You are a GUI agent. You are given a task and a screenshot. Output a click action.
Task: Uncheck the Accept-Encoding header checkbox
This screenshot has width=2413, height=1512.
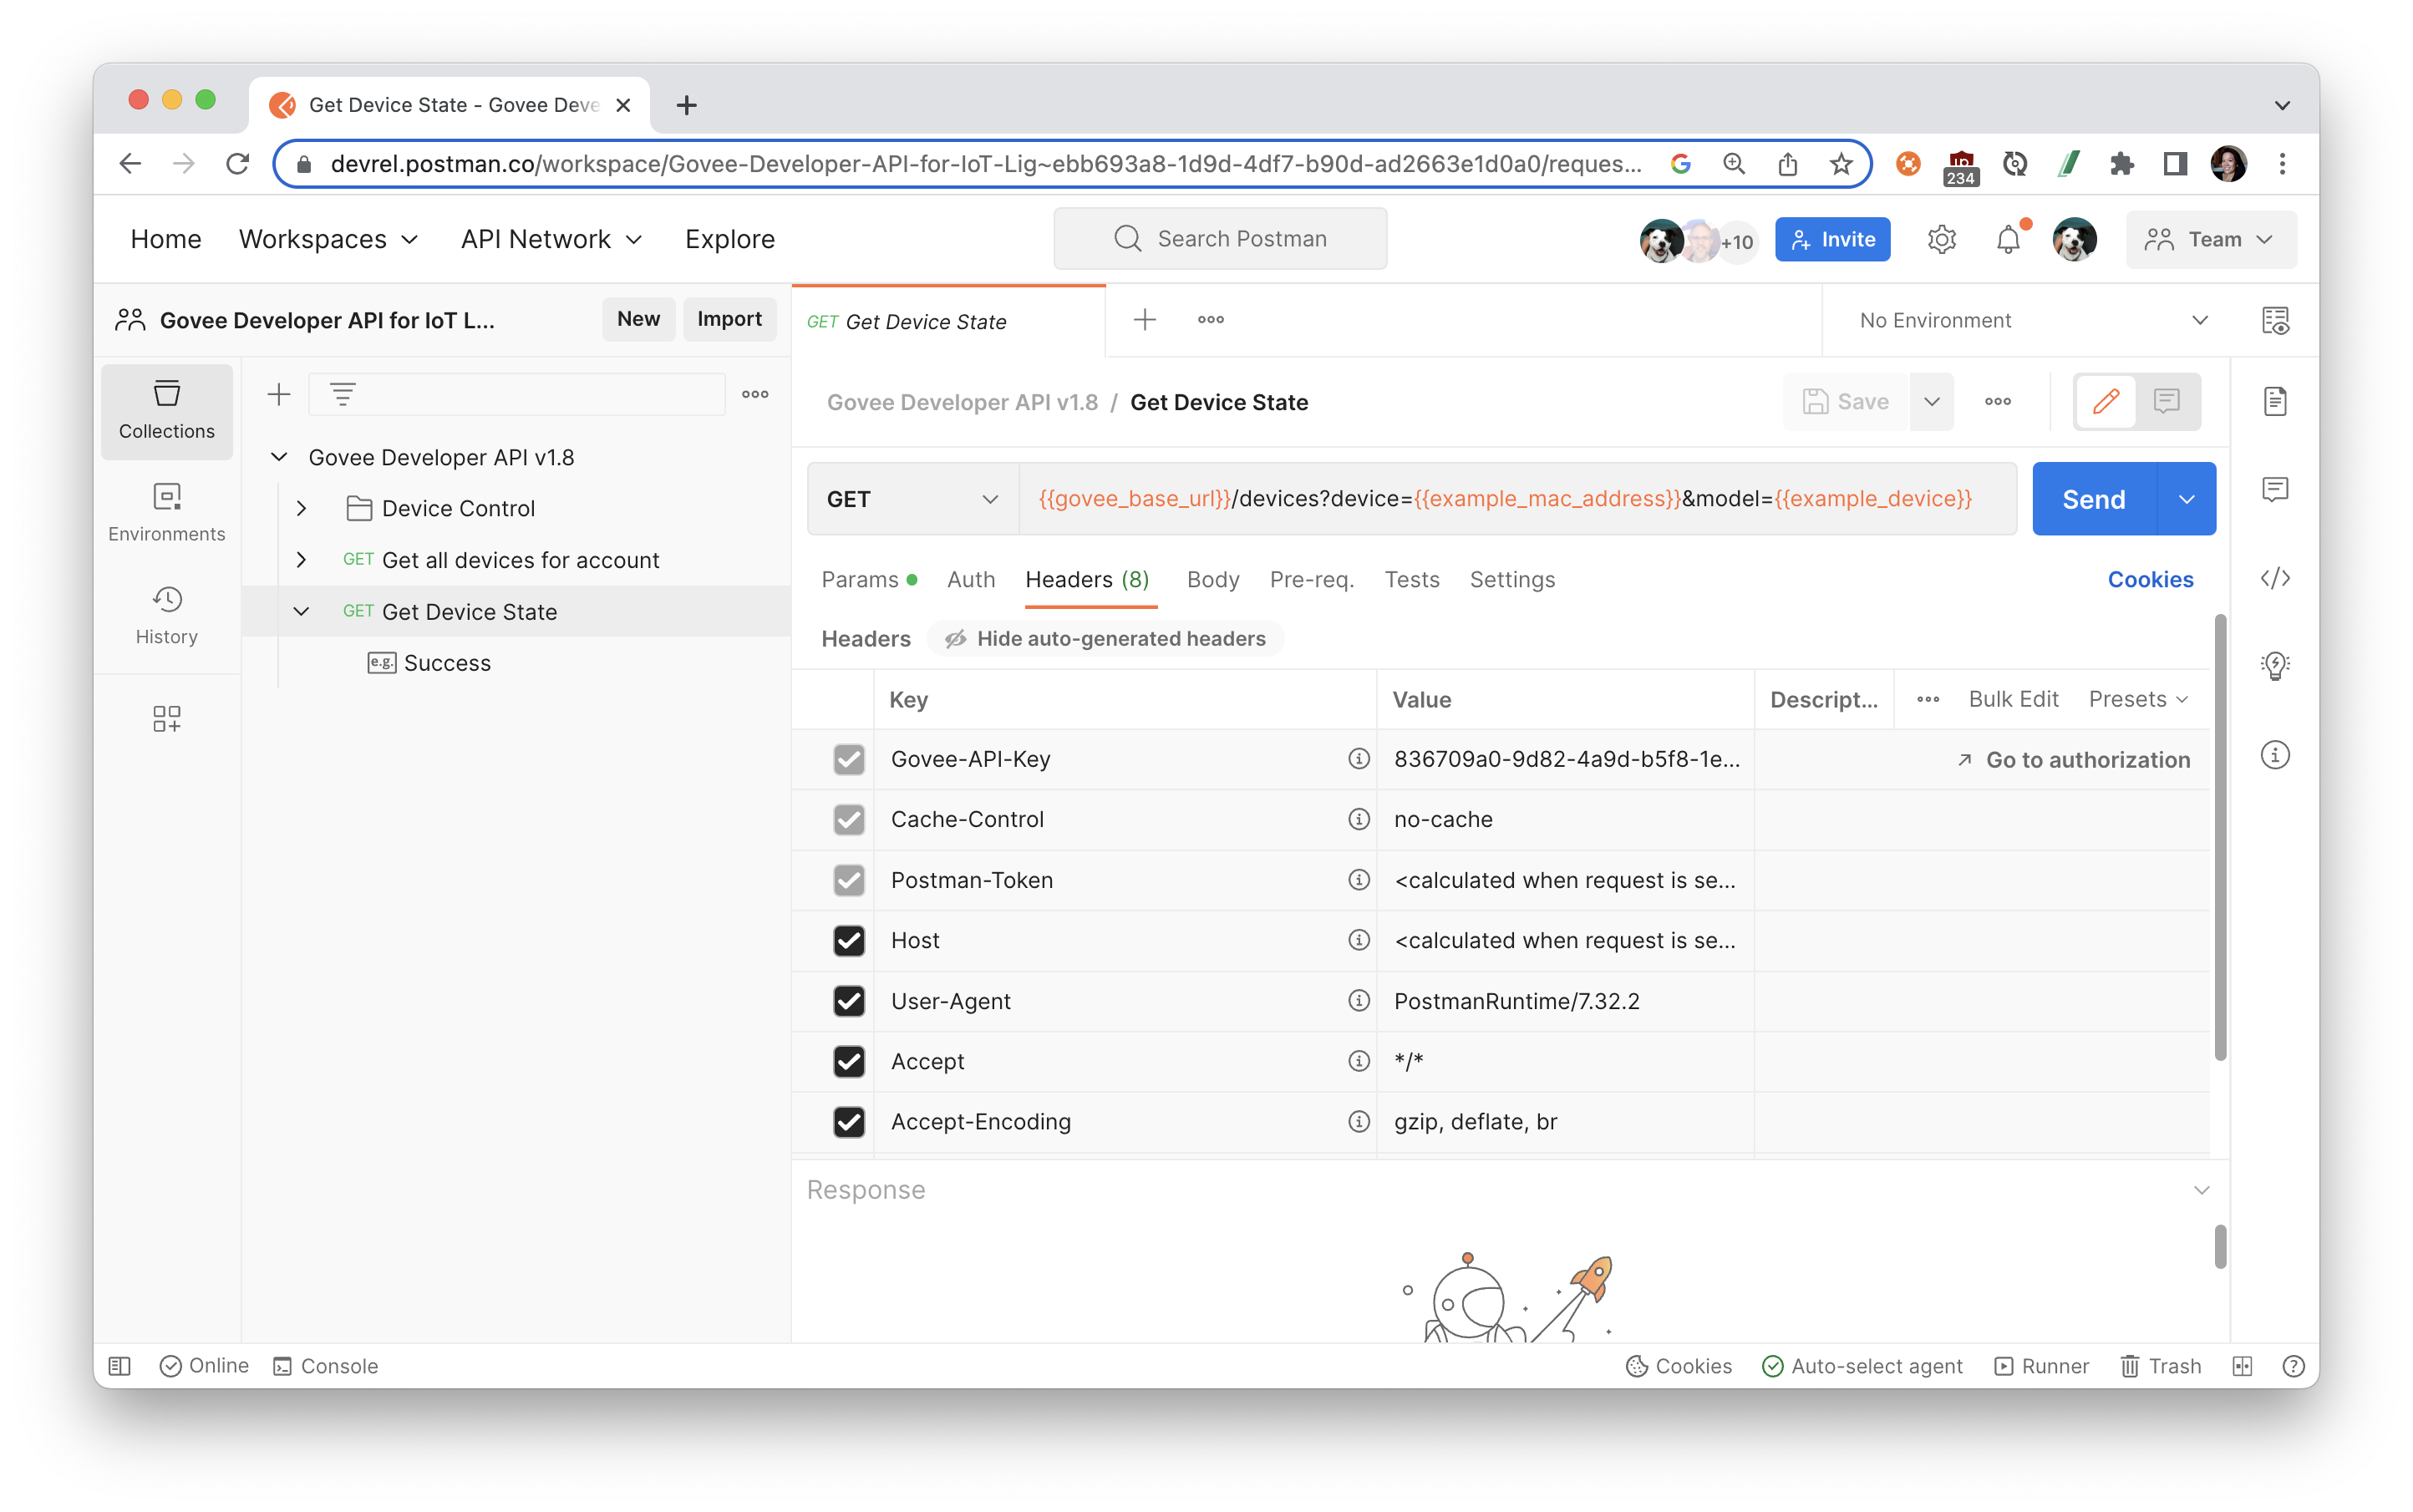[849, 1122]
